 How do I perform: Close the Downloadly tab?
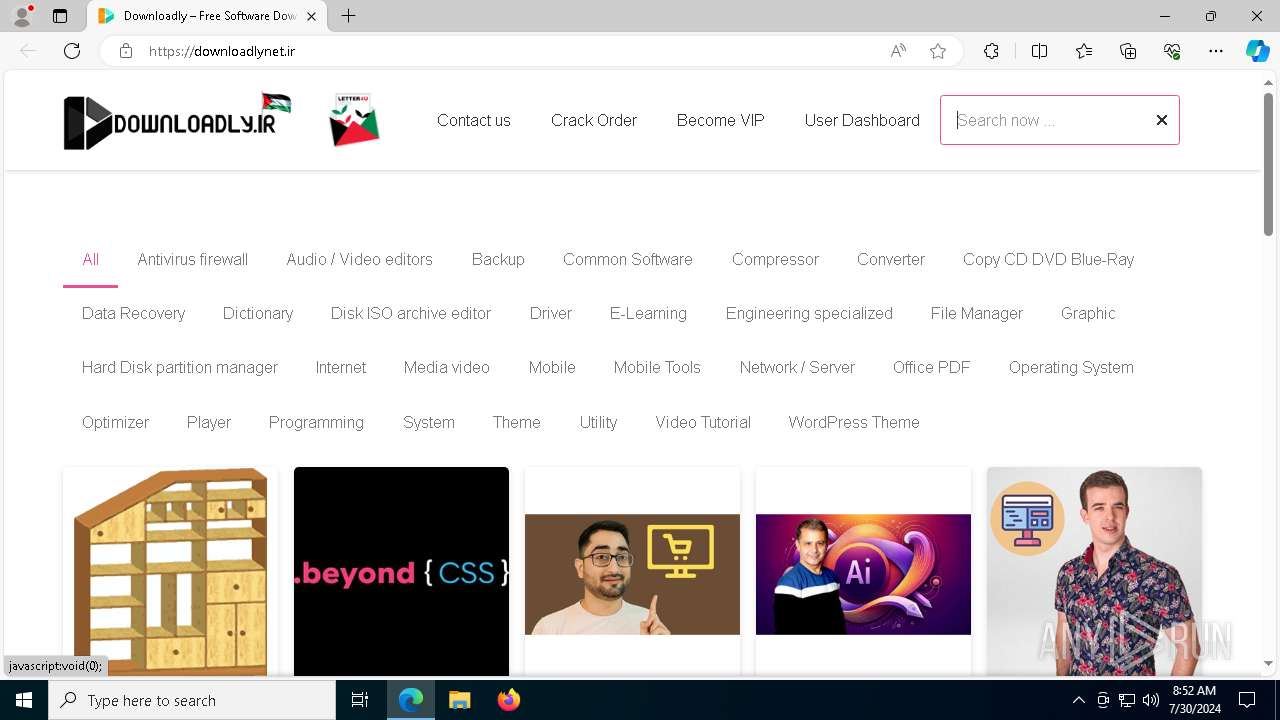(312, 16)
